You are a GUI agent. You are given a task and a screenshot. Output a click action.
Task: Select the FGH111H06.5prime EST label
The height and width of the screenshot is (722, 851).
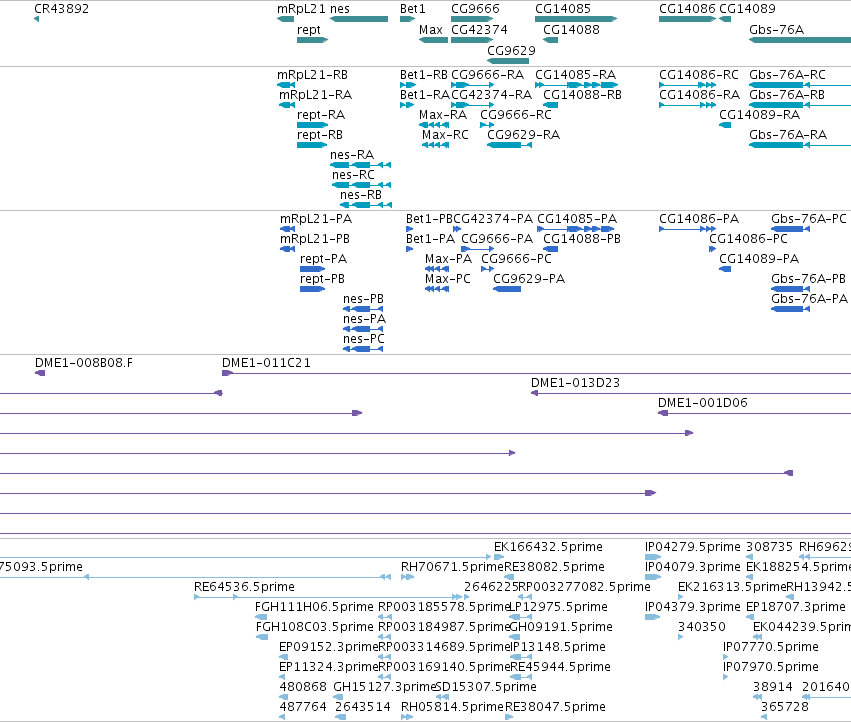[x=314, y=607]
